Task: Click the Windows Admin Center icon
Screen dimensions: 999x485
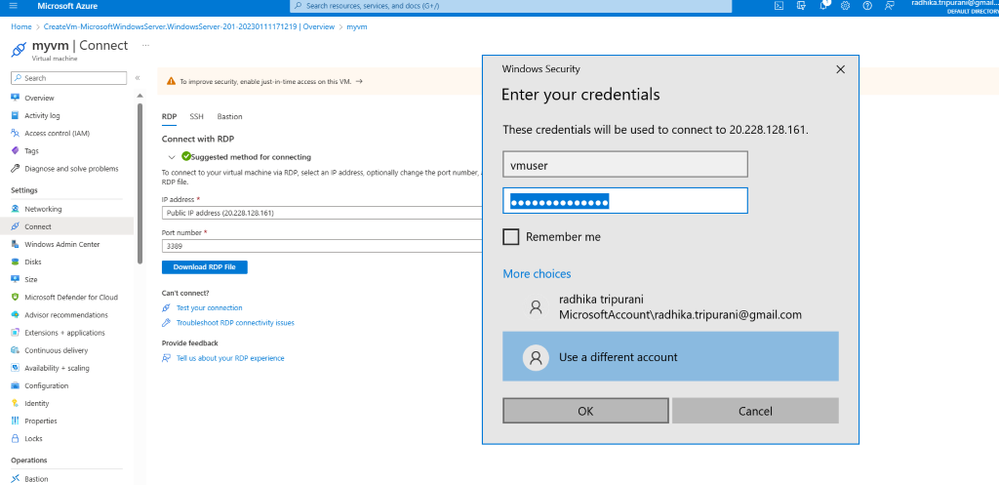Action: tap(15, 244)
